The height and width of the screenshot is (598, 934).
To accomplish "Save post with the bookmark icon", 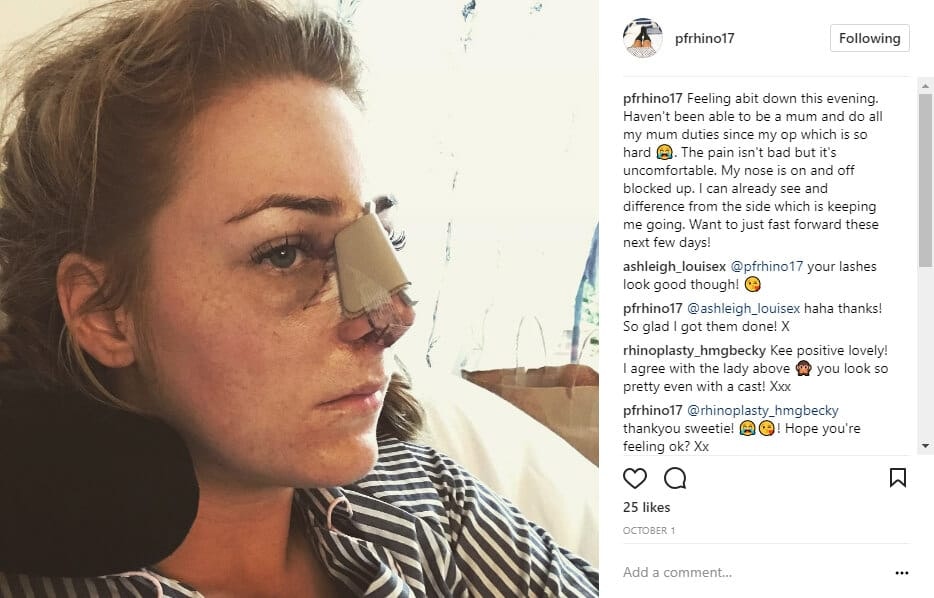I will 898,477.
